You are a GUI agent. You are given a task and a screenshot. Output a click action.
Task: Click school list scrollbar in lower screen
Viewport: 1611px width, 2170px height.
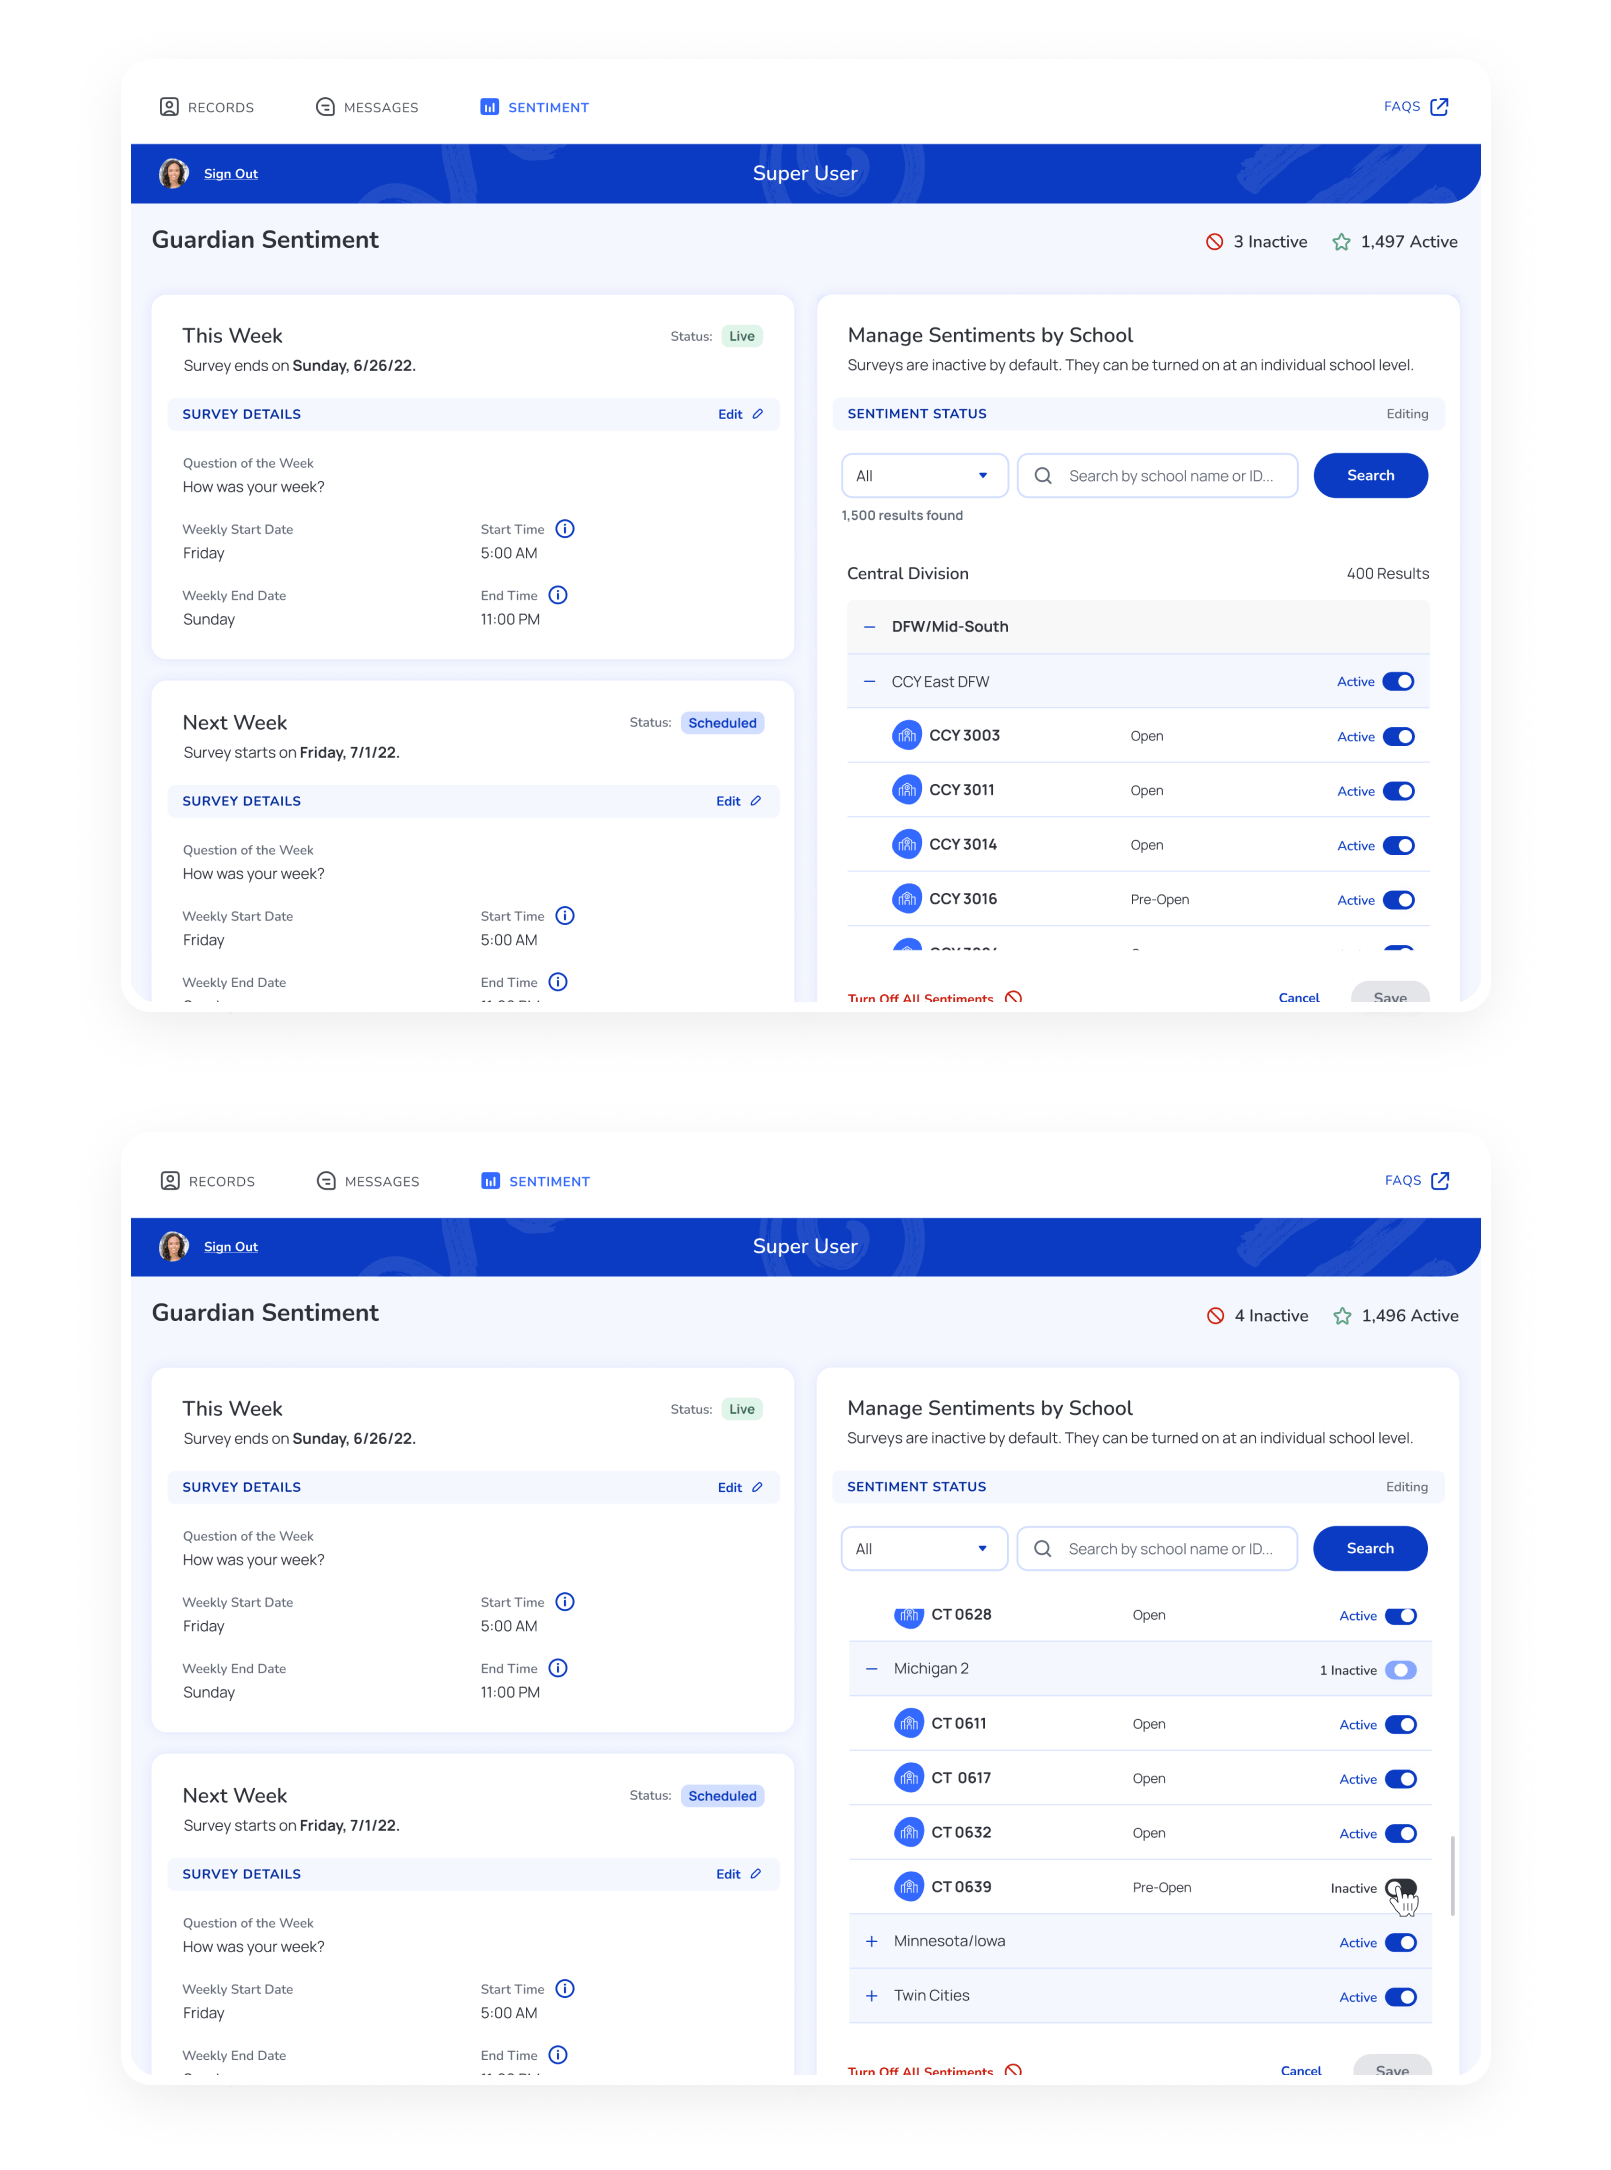1452,1876
